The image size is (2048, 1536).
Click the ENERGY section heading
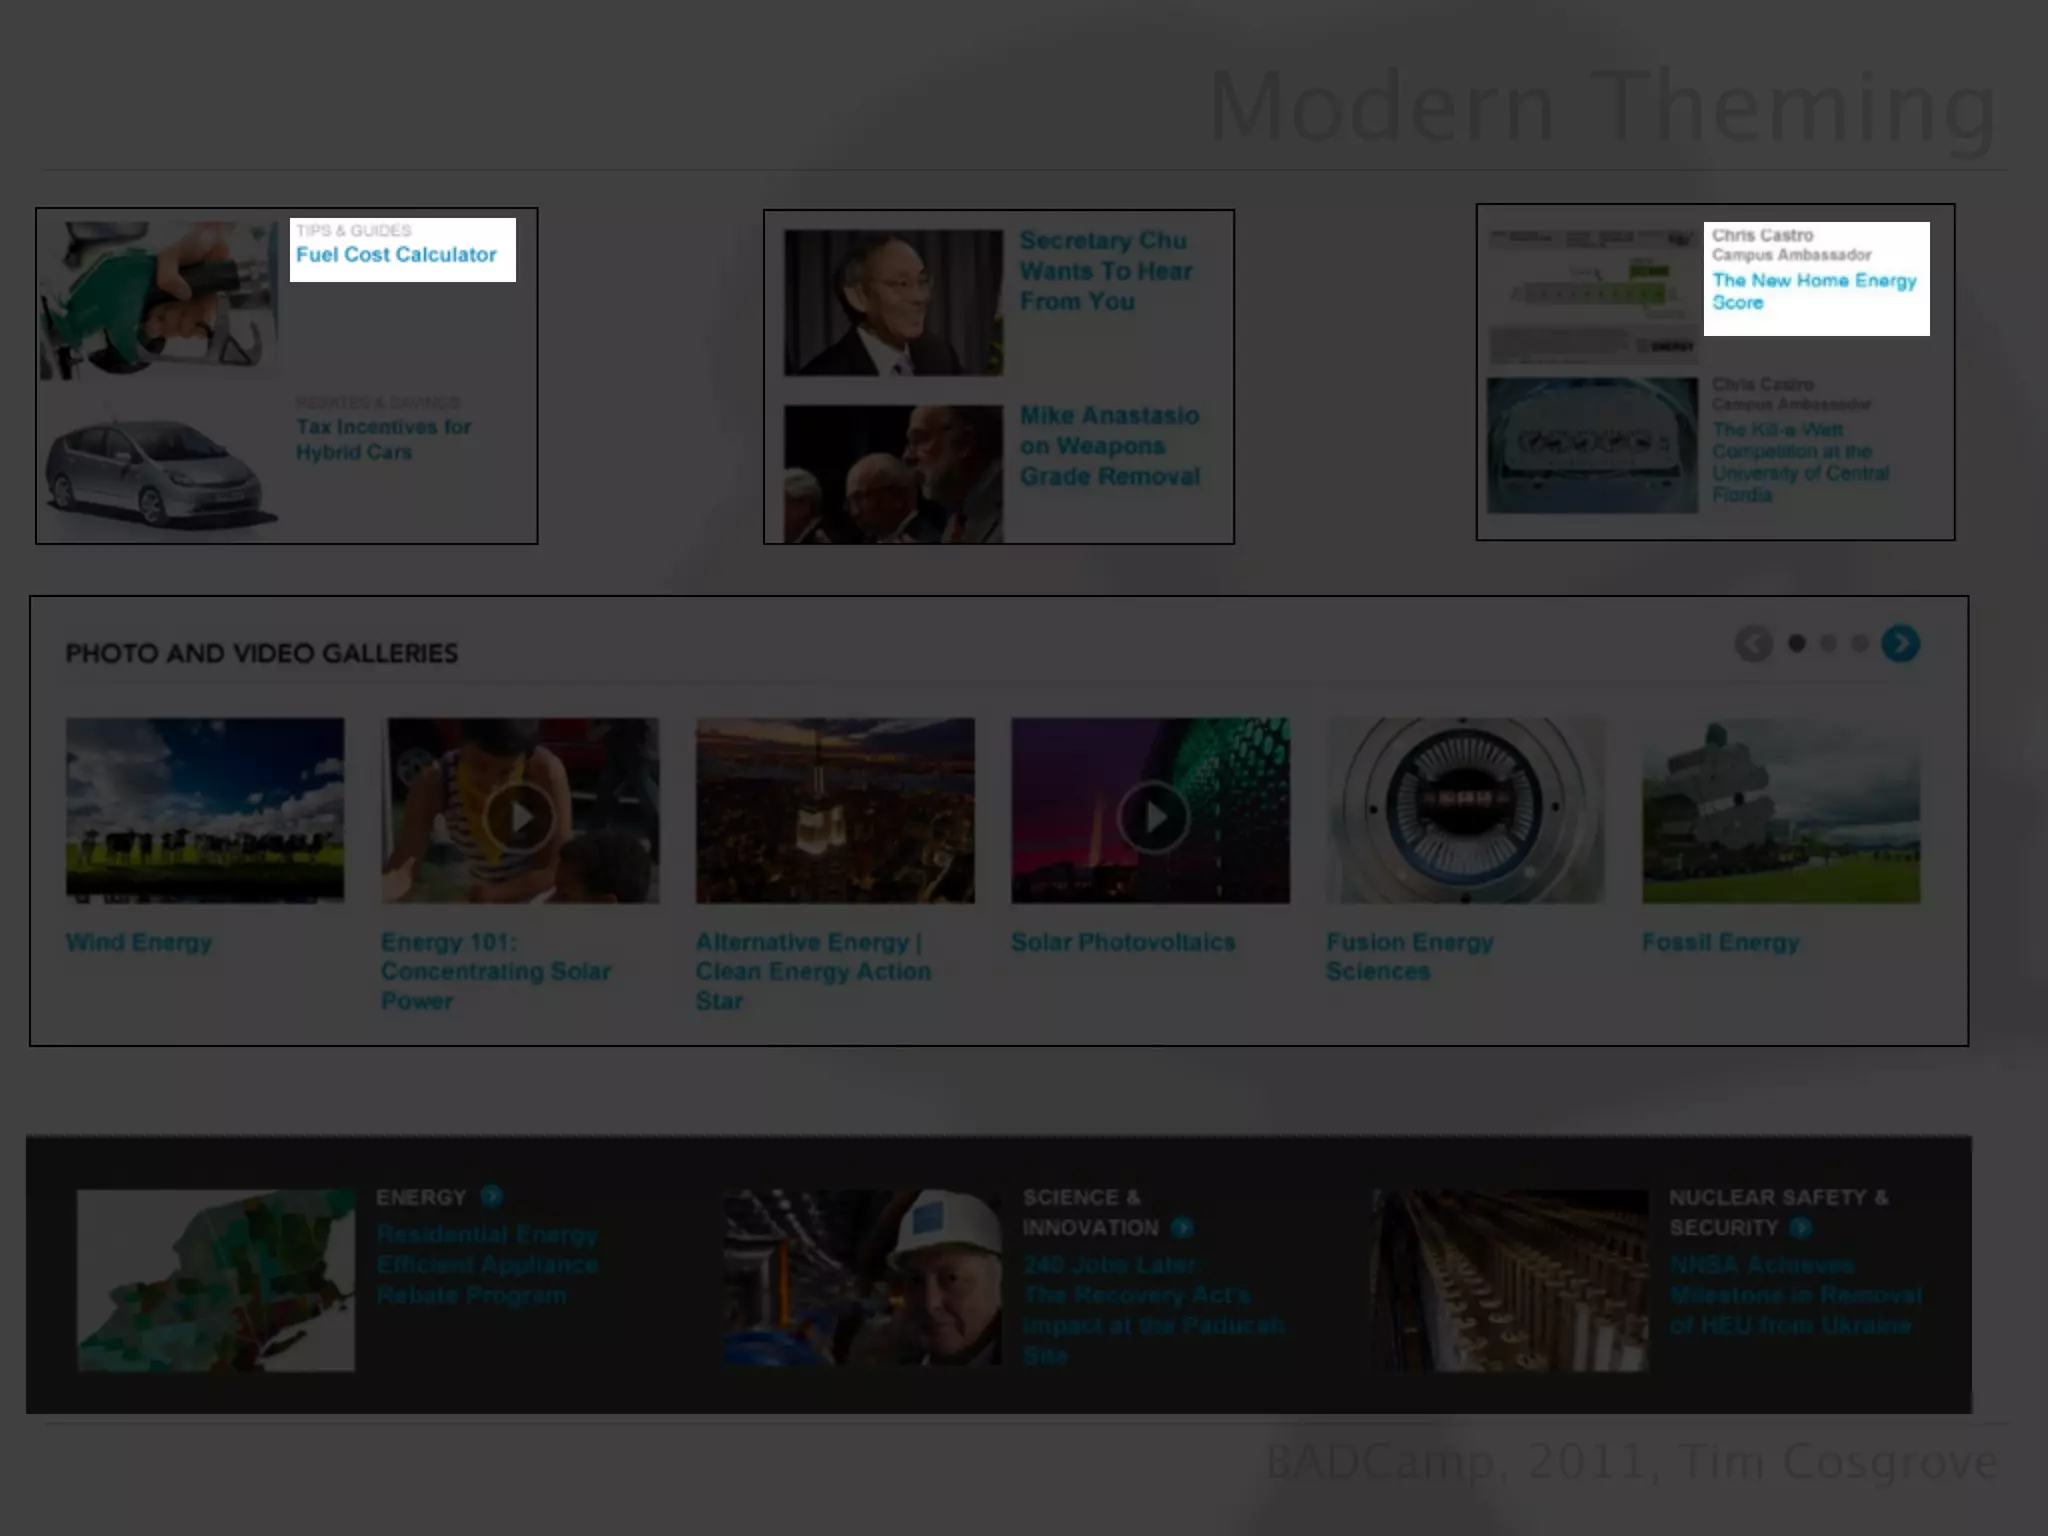tap(421, 1197)
